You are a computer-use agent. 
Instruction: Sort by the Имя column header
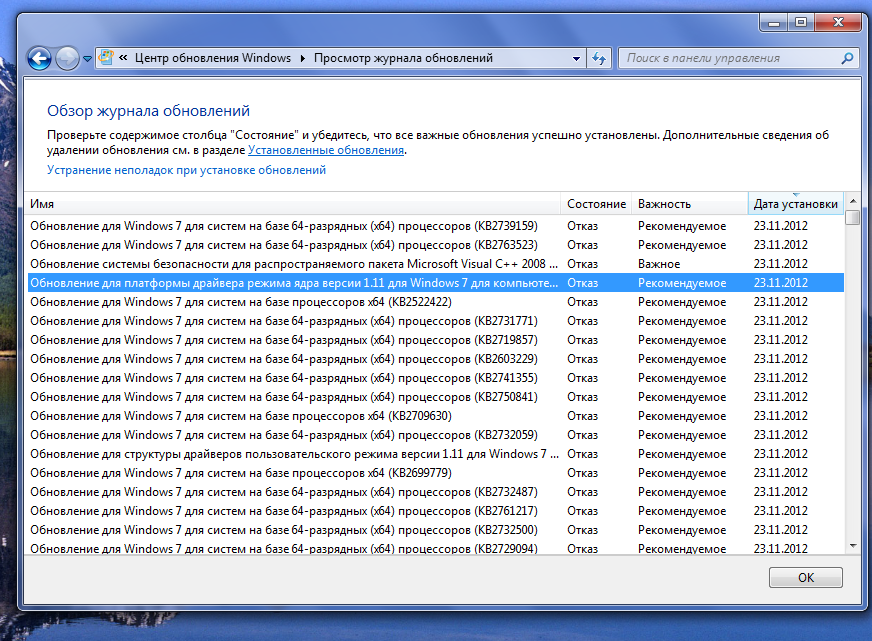(293, 204)
